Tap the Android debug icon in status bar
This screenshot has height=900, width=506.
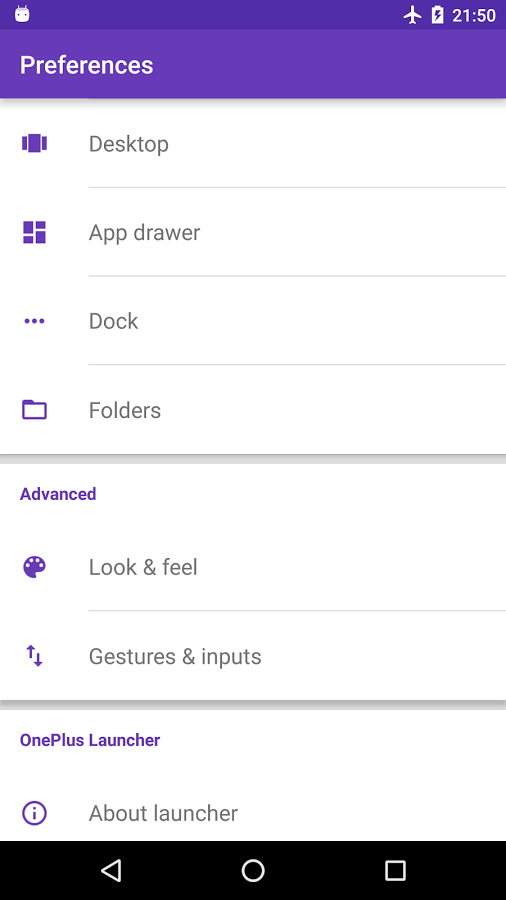(x=22, y=14)
